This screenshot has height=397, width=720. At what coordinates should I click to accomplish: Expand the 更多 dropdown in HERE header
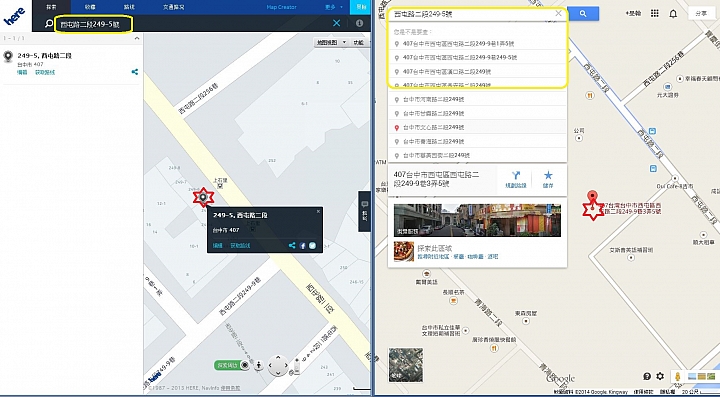(334, 7)
